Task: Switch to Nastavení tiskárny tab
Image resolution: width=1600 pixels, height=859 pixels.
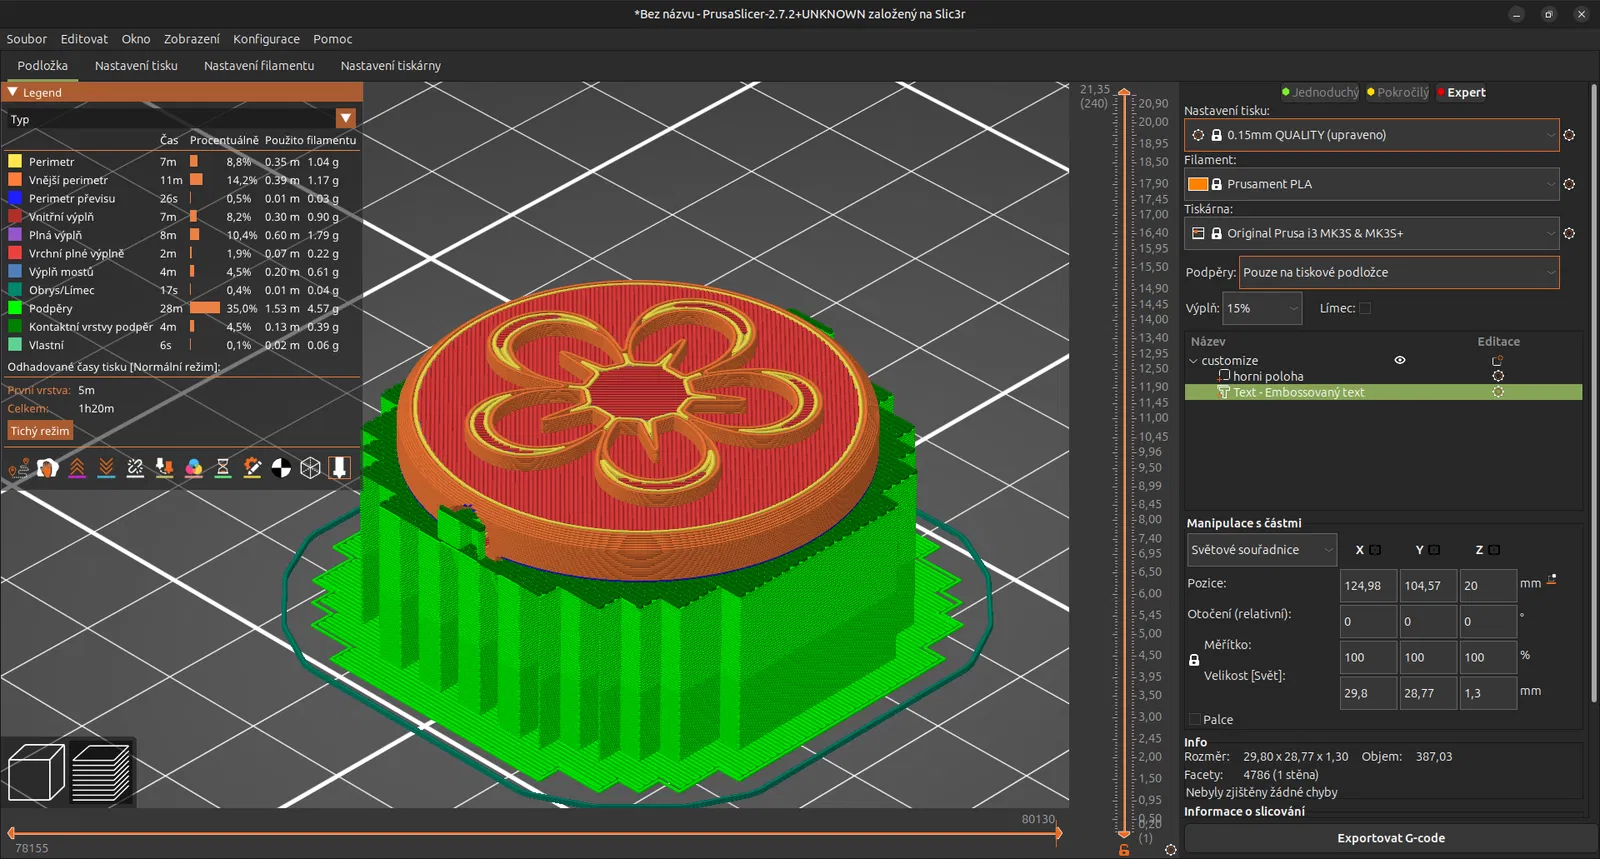Action: [x=391, y=66]
